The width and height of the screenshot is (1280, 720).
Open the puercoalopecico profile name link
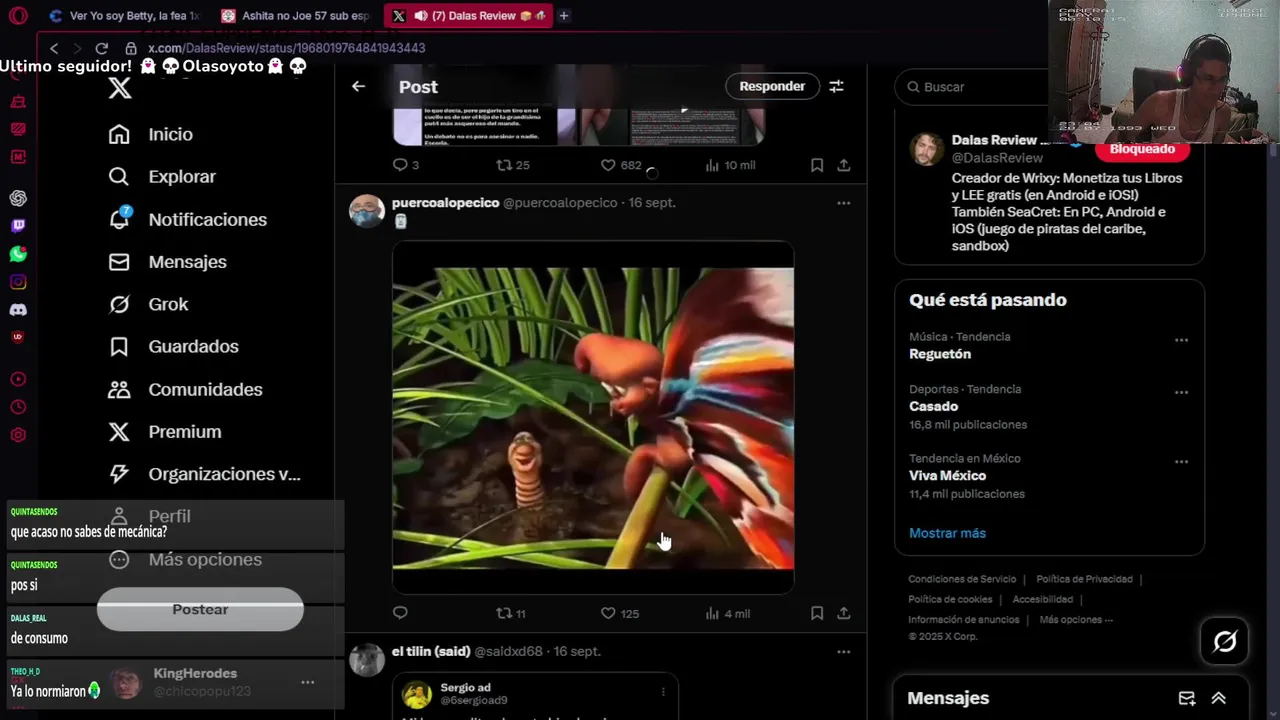pos(445,203)
